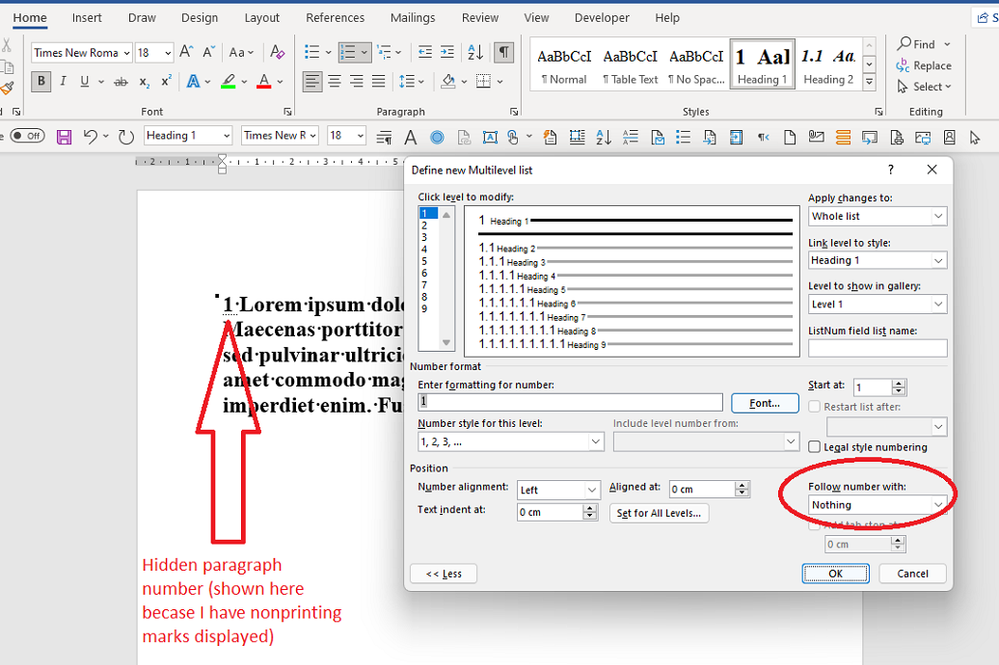The image size is (999, 665).
Task: Increase Aligned at value
Action: (x=741, y=485)
